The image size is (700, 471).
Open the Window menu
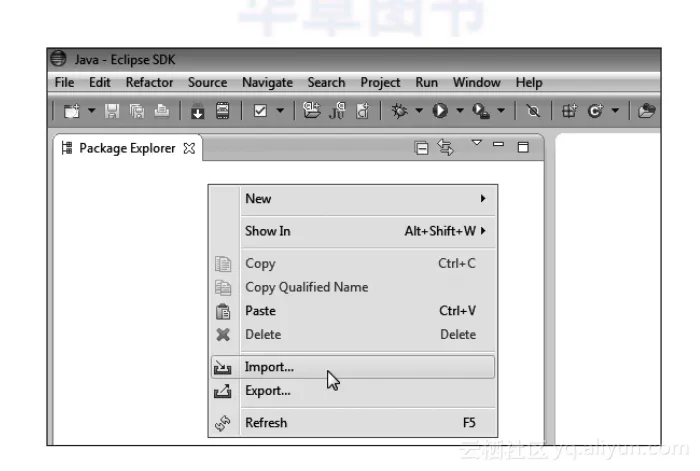click(x=476, y=83)
